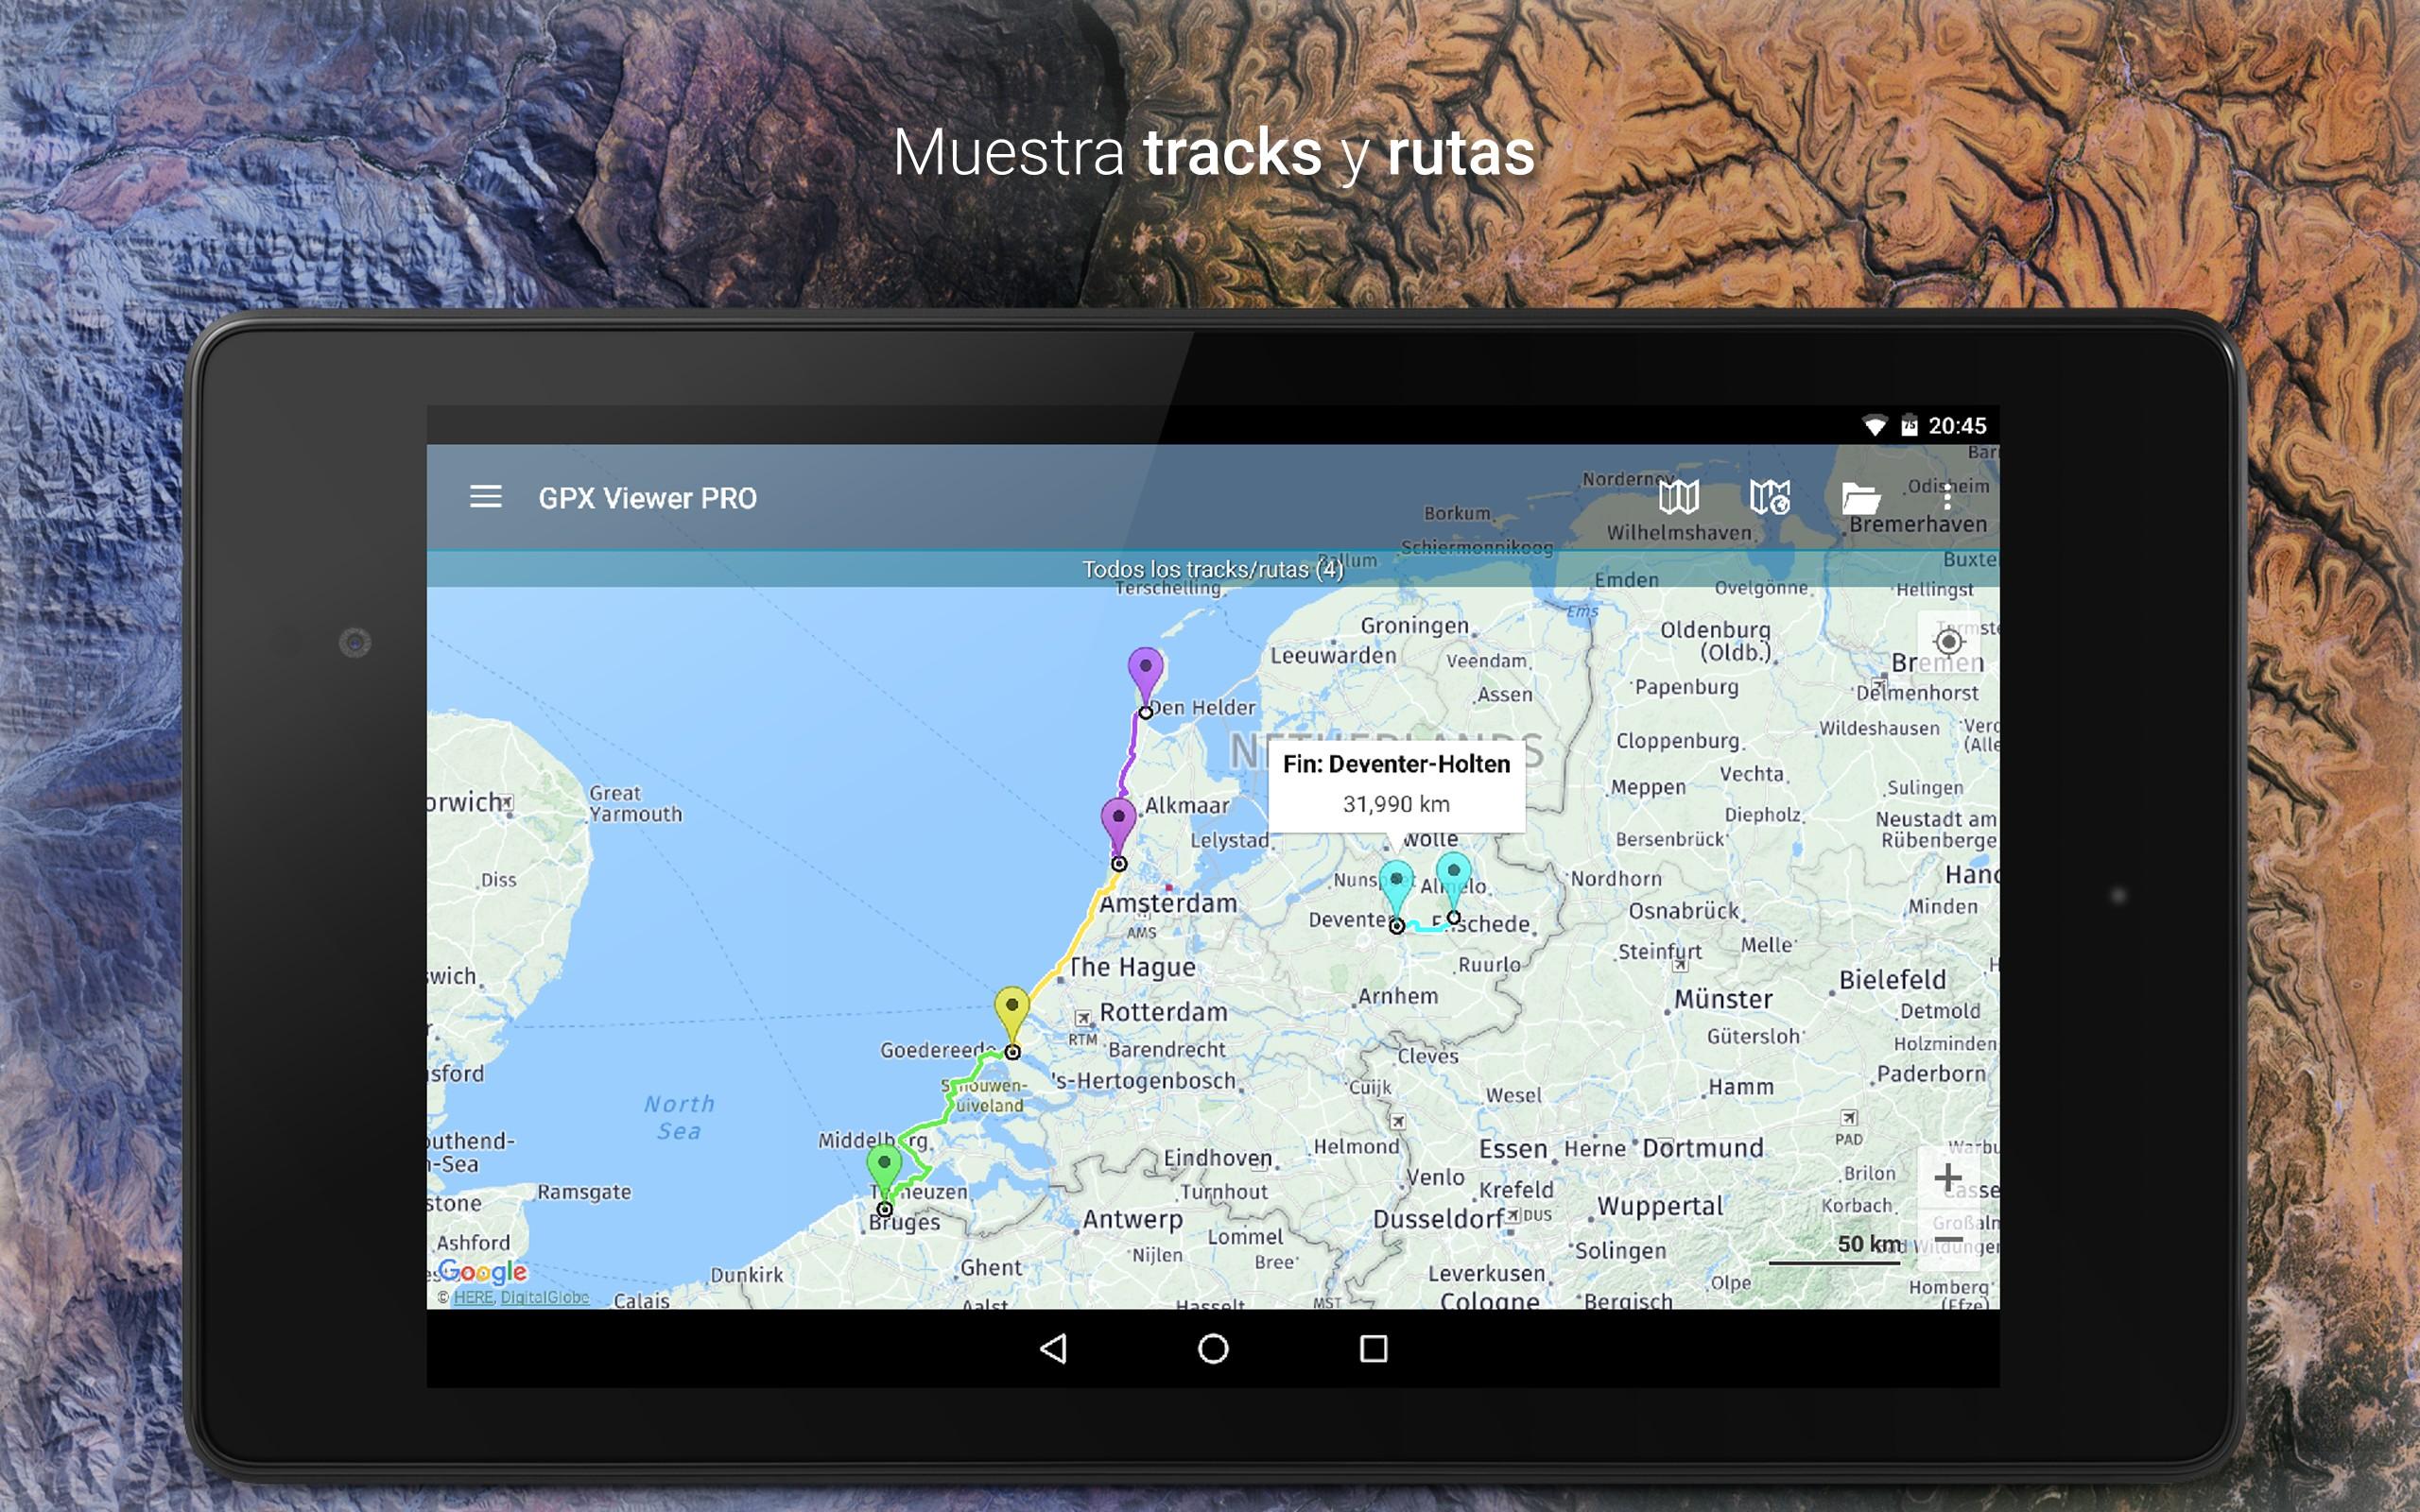Click the Münster city label
This screenshot has height=1512, width=2420.
click(1723, 999)
